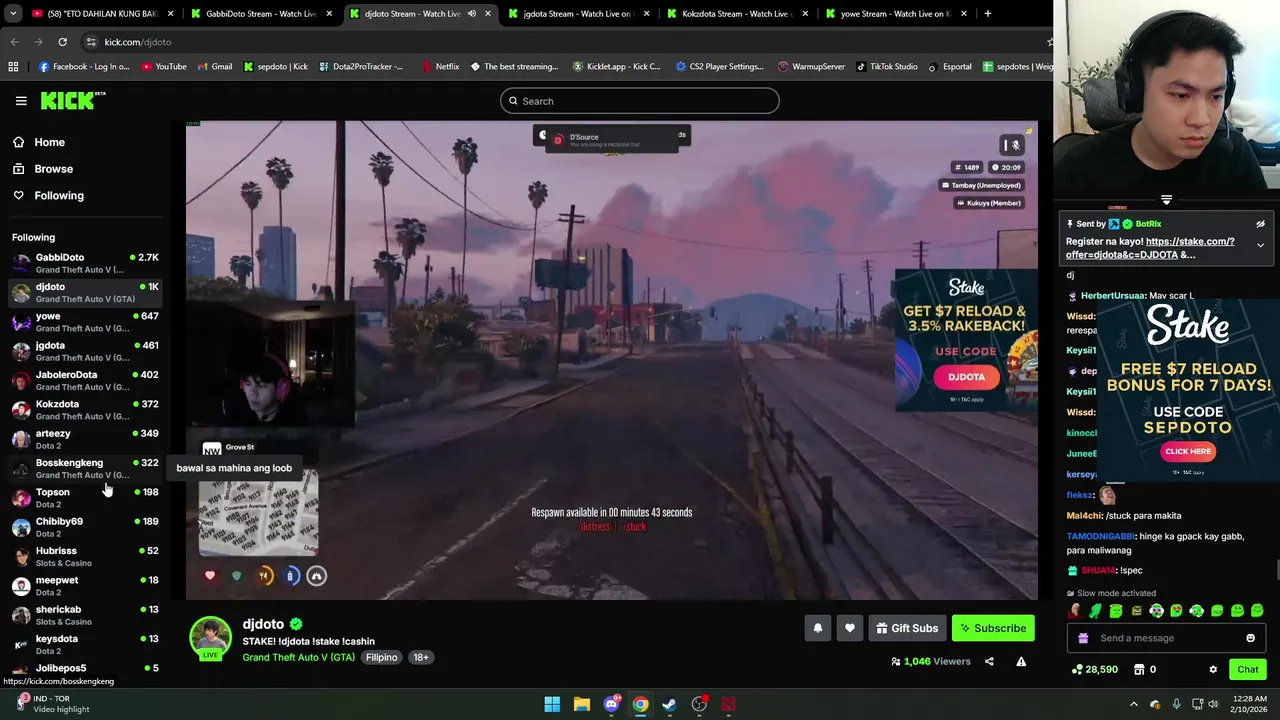Click the gift icon in message box

click(x=1083, y=638)
